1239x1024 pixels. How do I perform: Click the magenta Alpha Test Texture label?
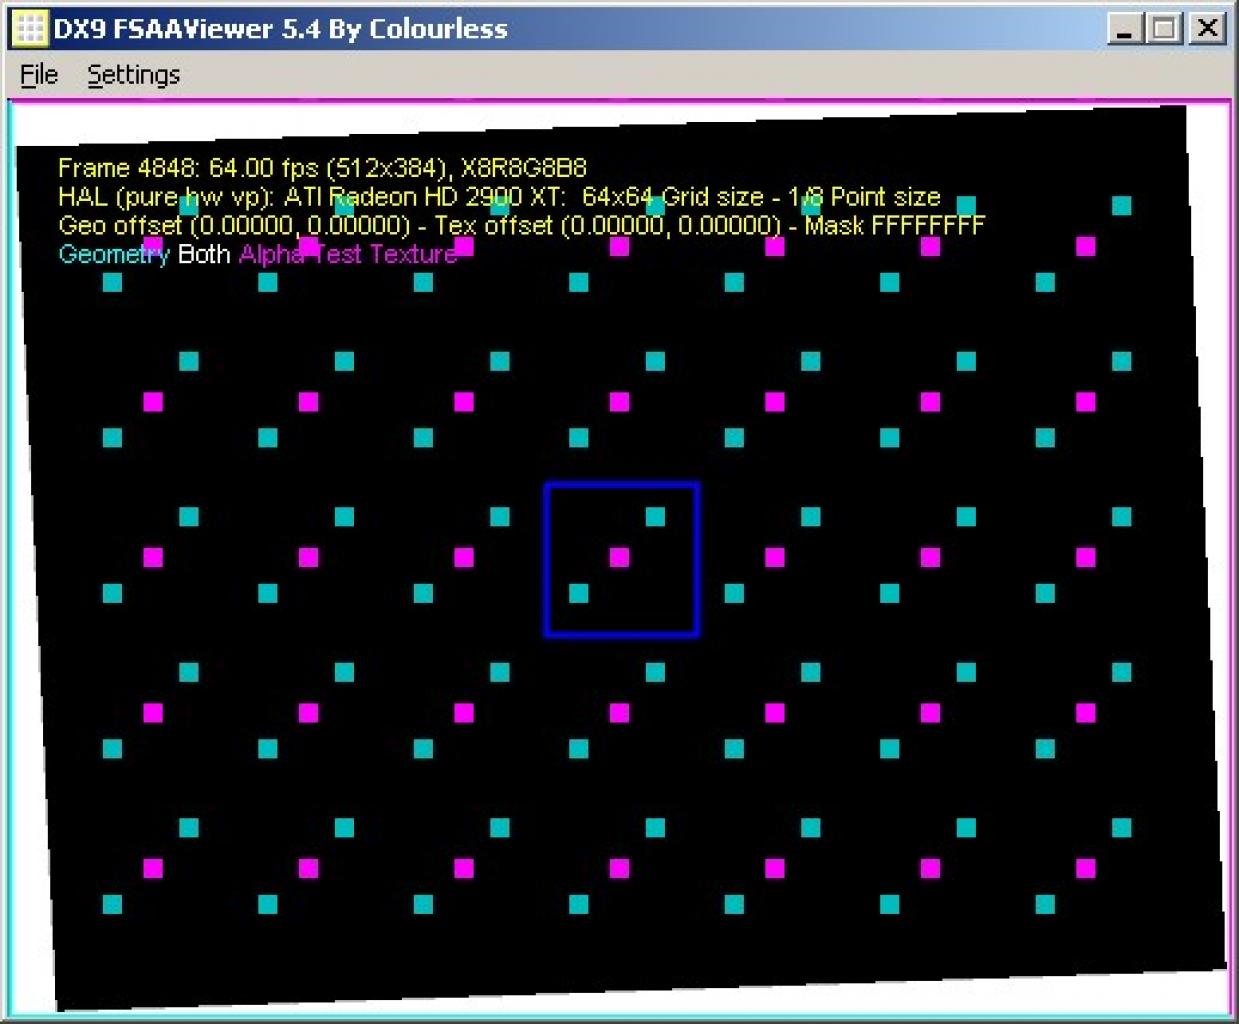pyautogui.click(x=348, y=254)
